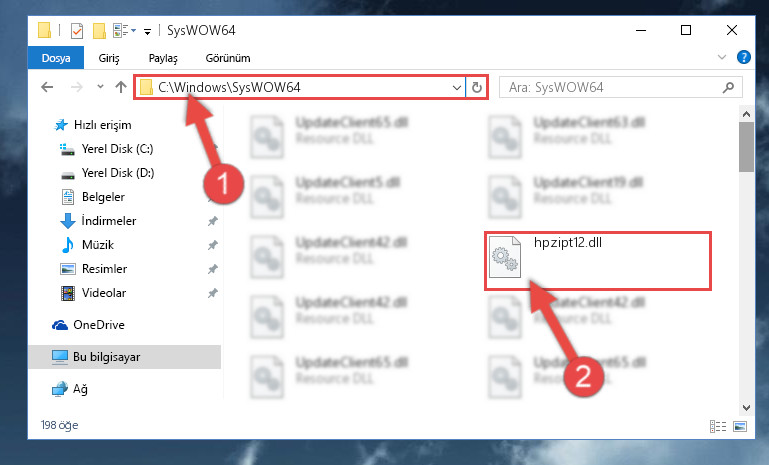This screenshot has width=769, height=465.
Task: Click the search magnifier icon
Action: (728, 87)
